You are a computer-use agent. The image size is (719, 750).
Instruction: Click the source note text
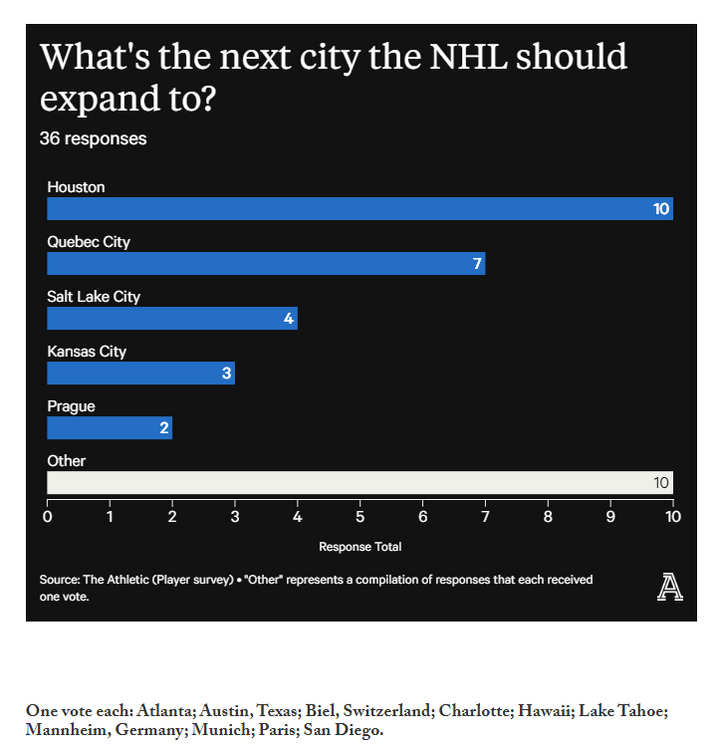point(315,587)
